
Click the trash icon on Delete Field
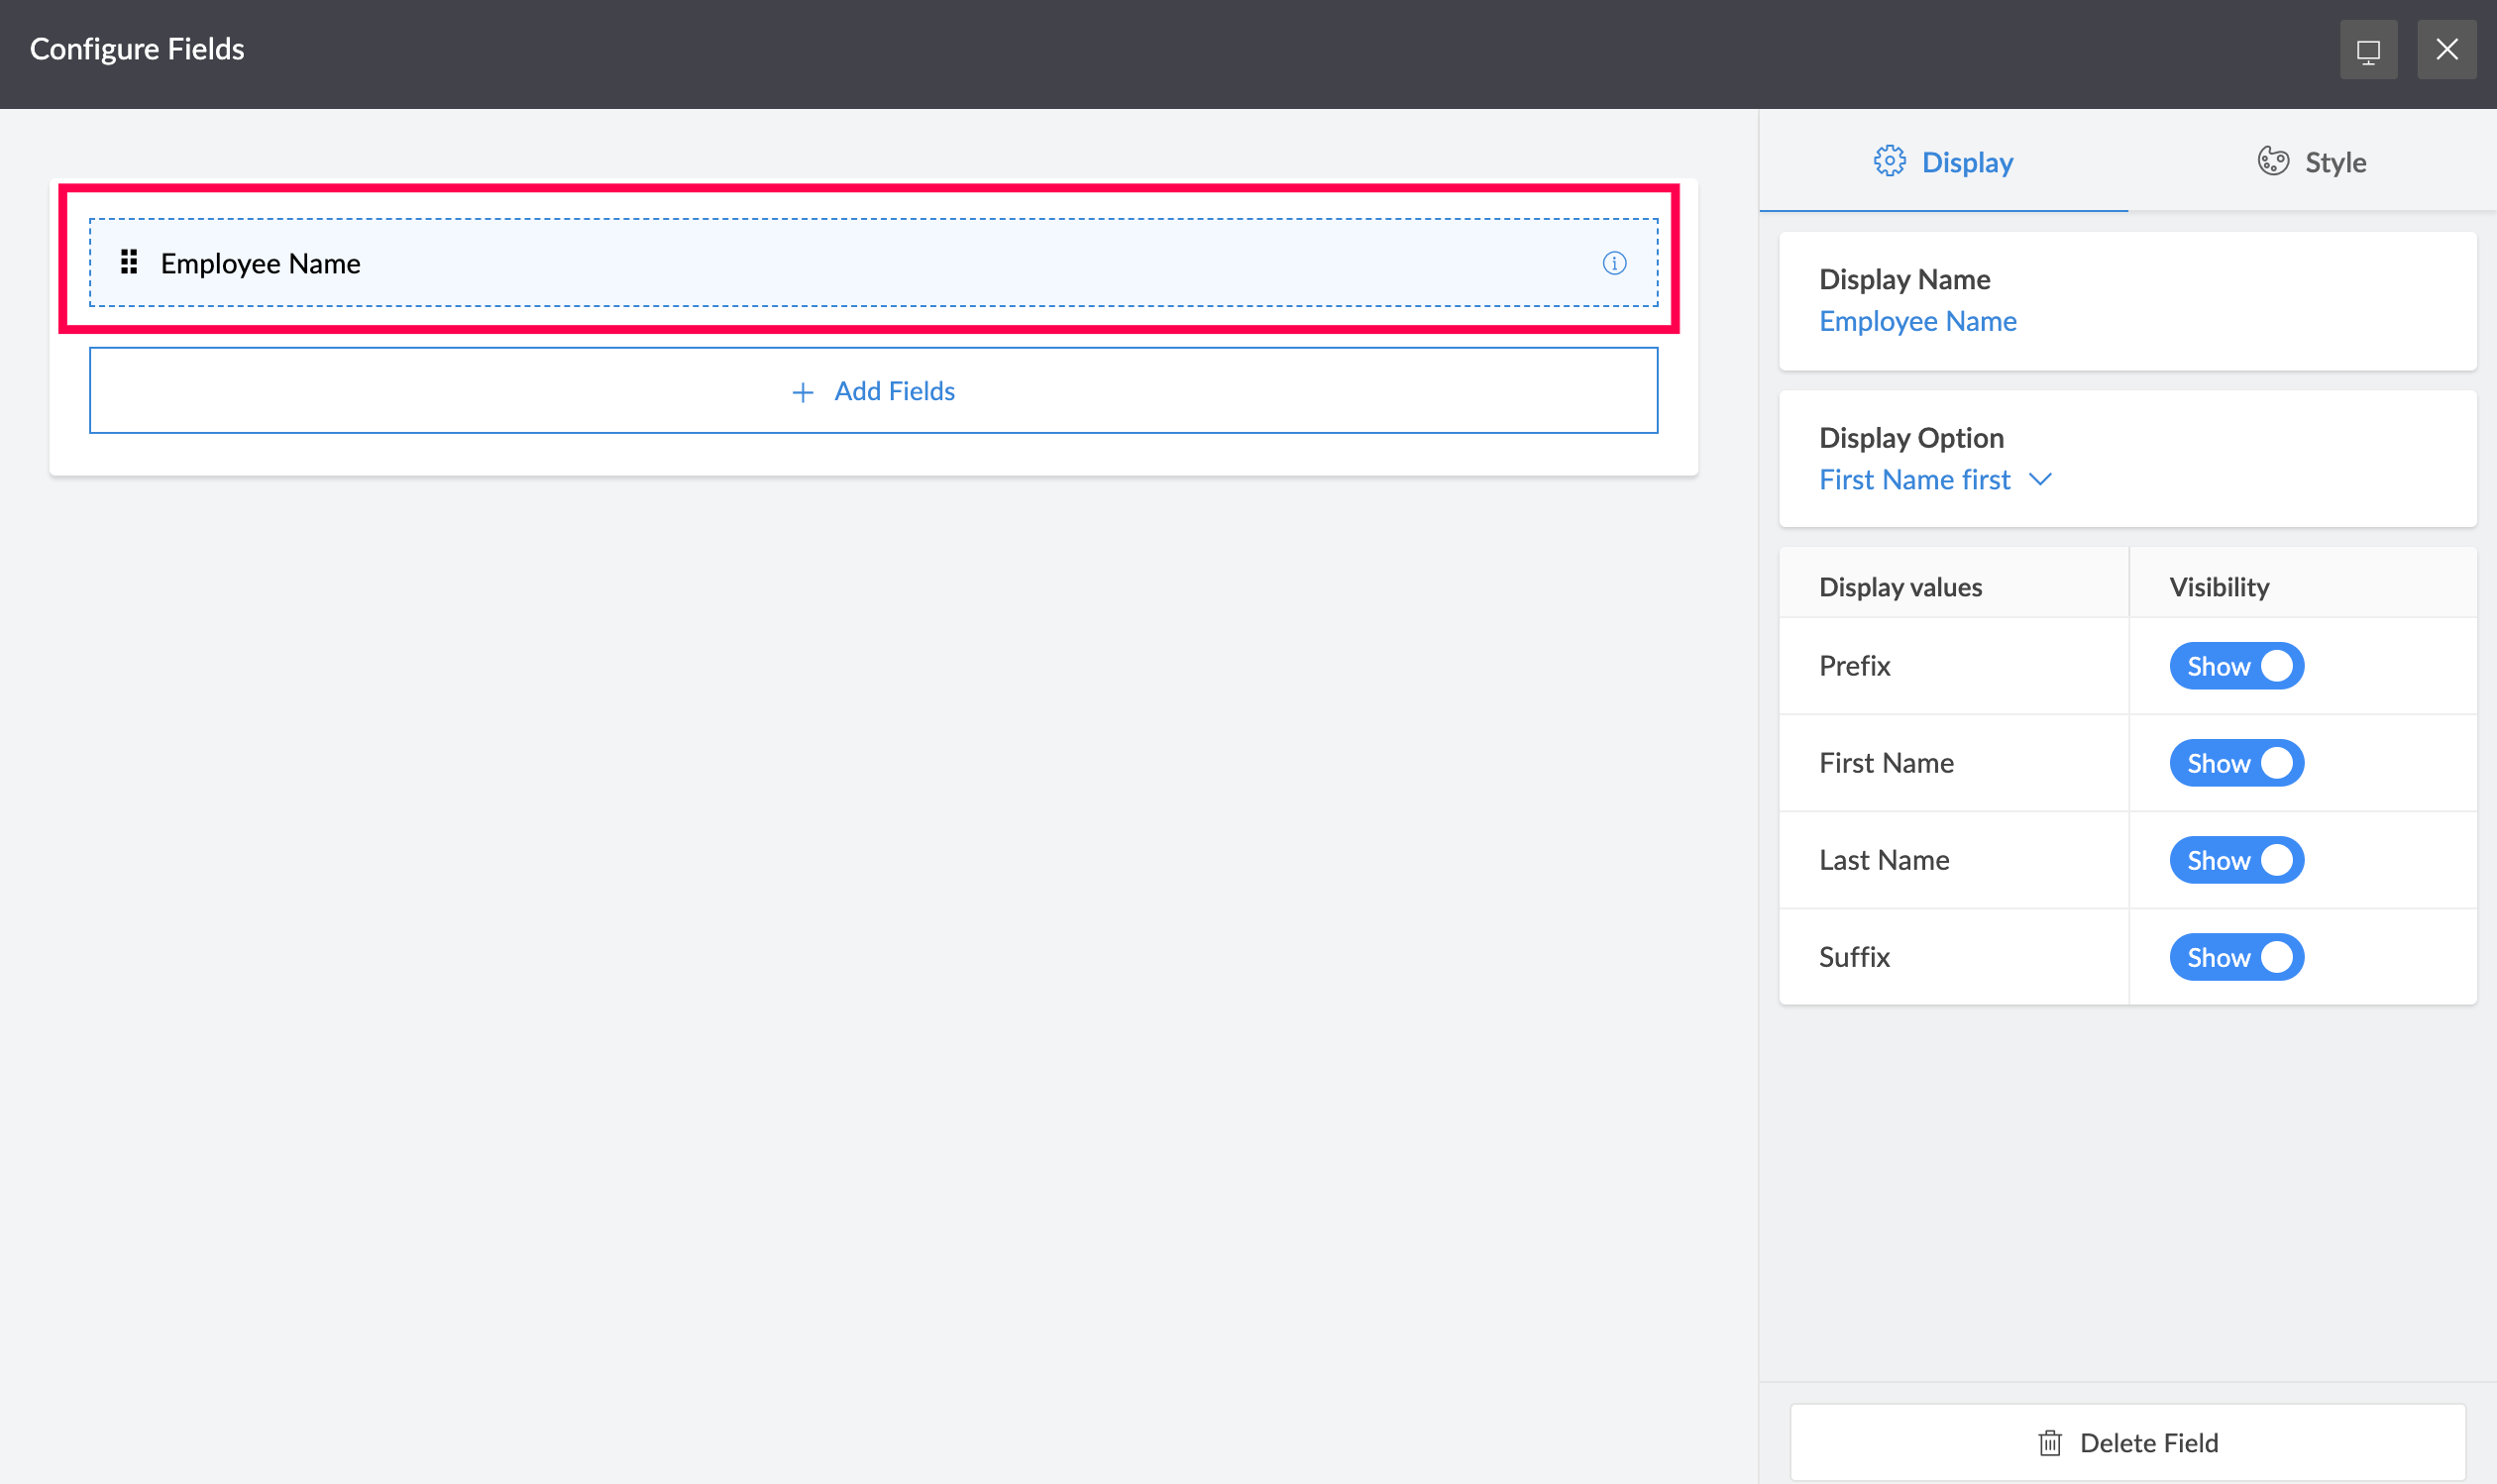2049,1442
